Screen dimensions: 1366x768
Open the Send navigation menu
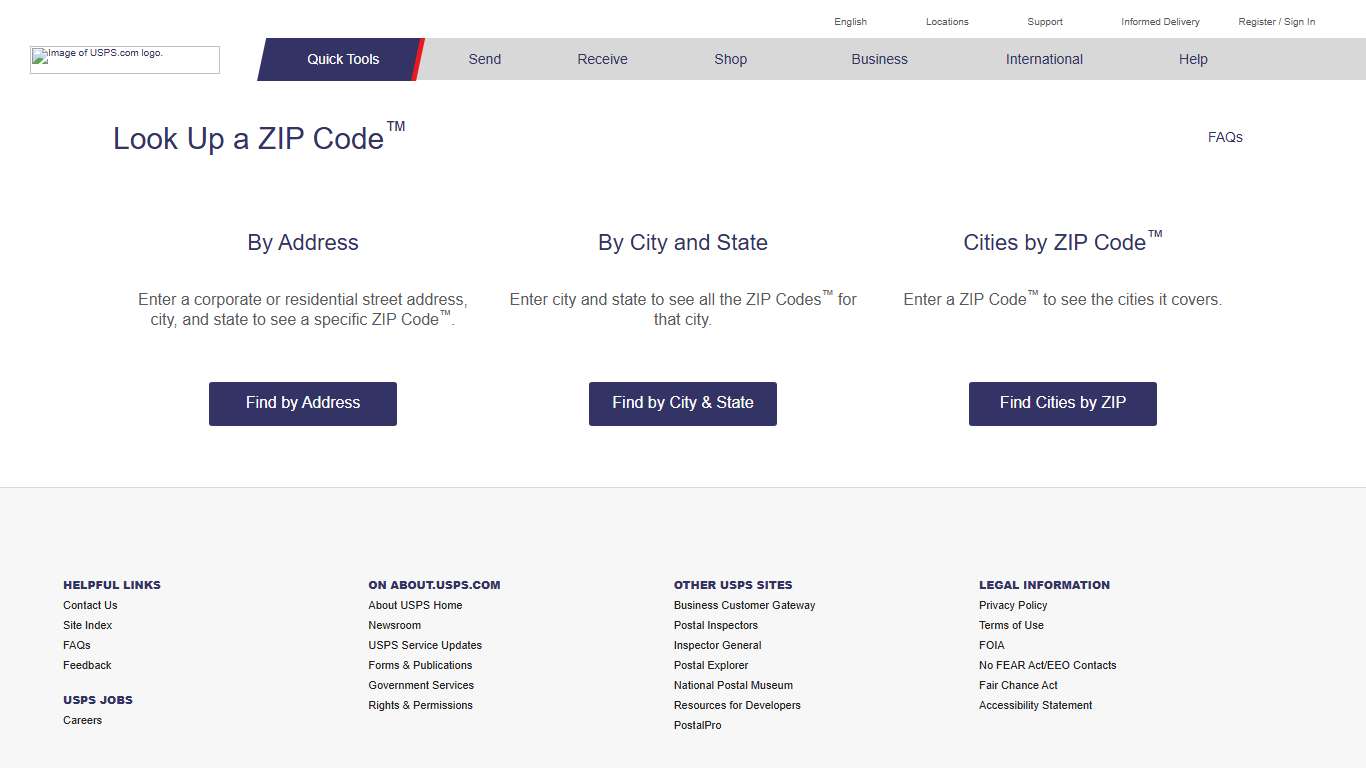click(484, 59)
